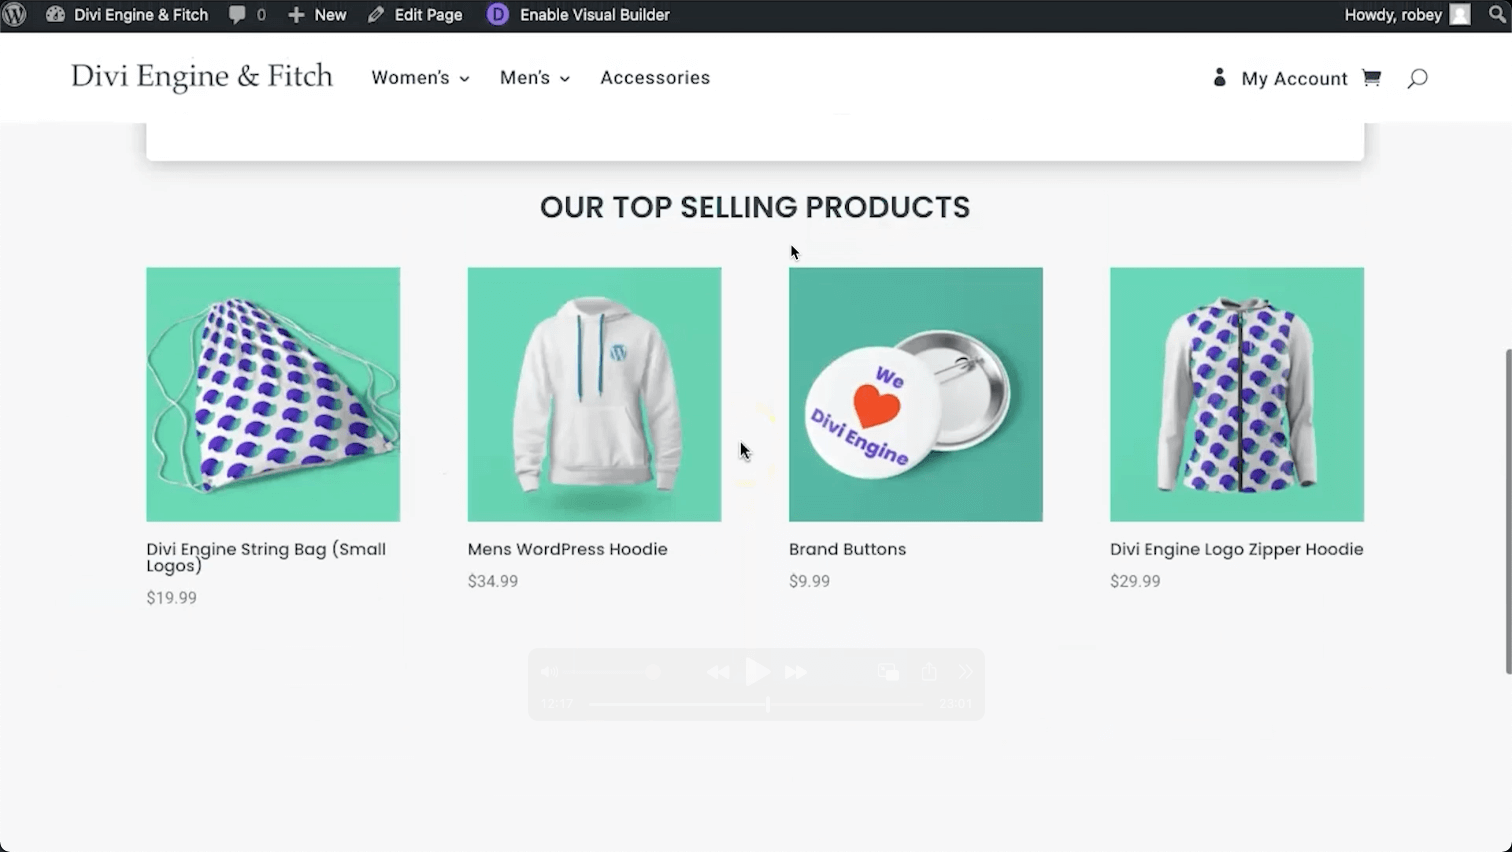Click the $29.99 price text
The image size is (1512, 852).
click(1135, 581)
